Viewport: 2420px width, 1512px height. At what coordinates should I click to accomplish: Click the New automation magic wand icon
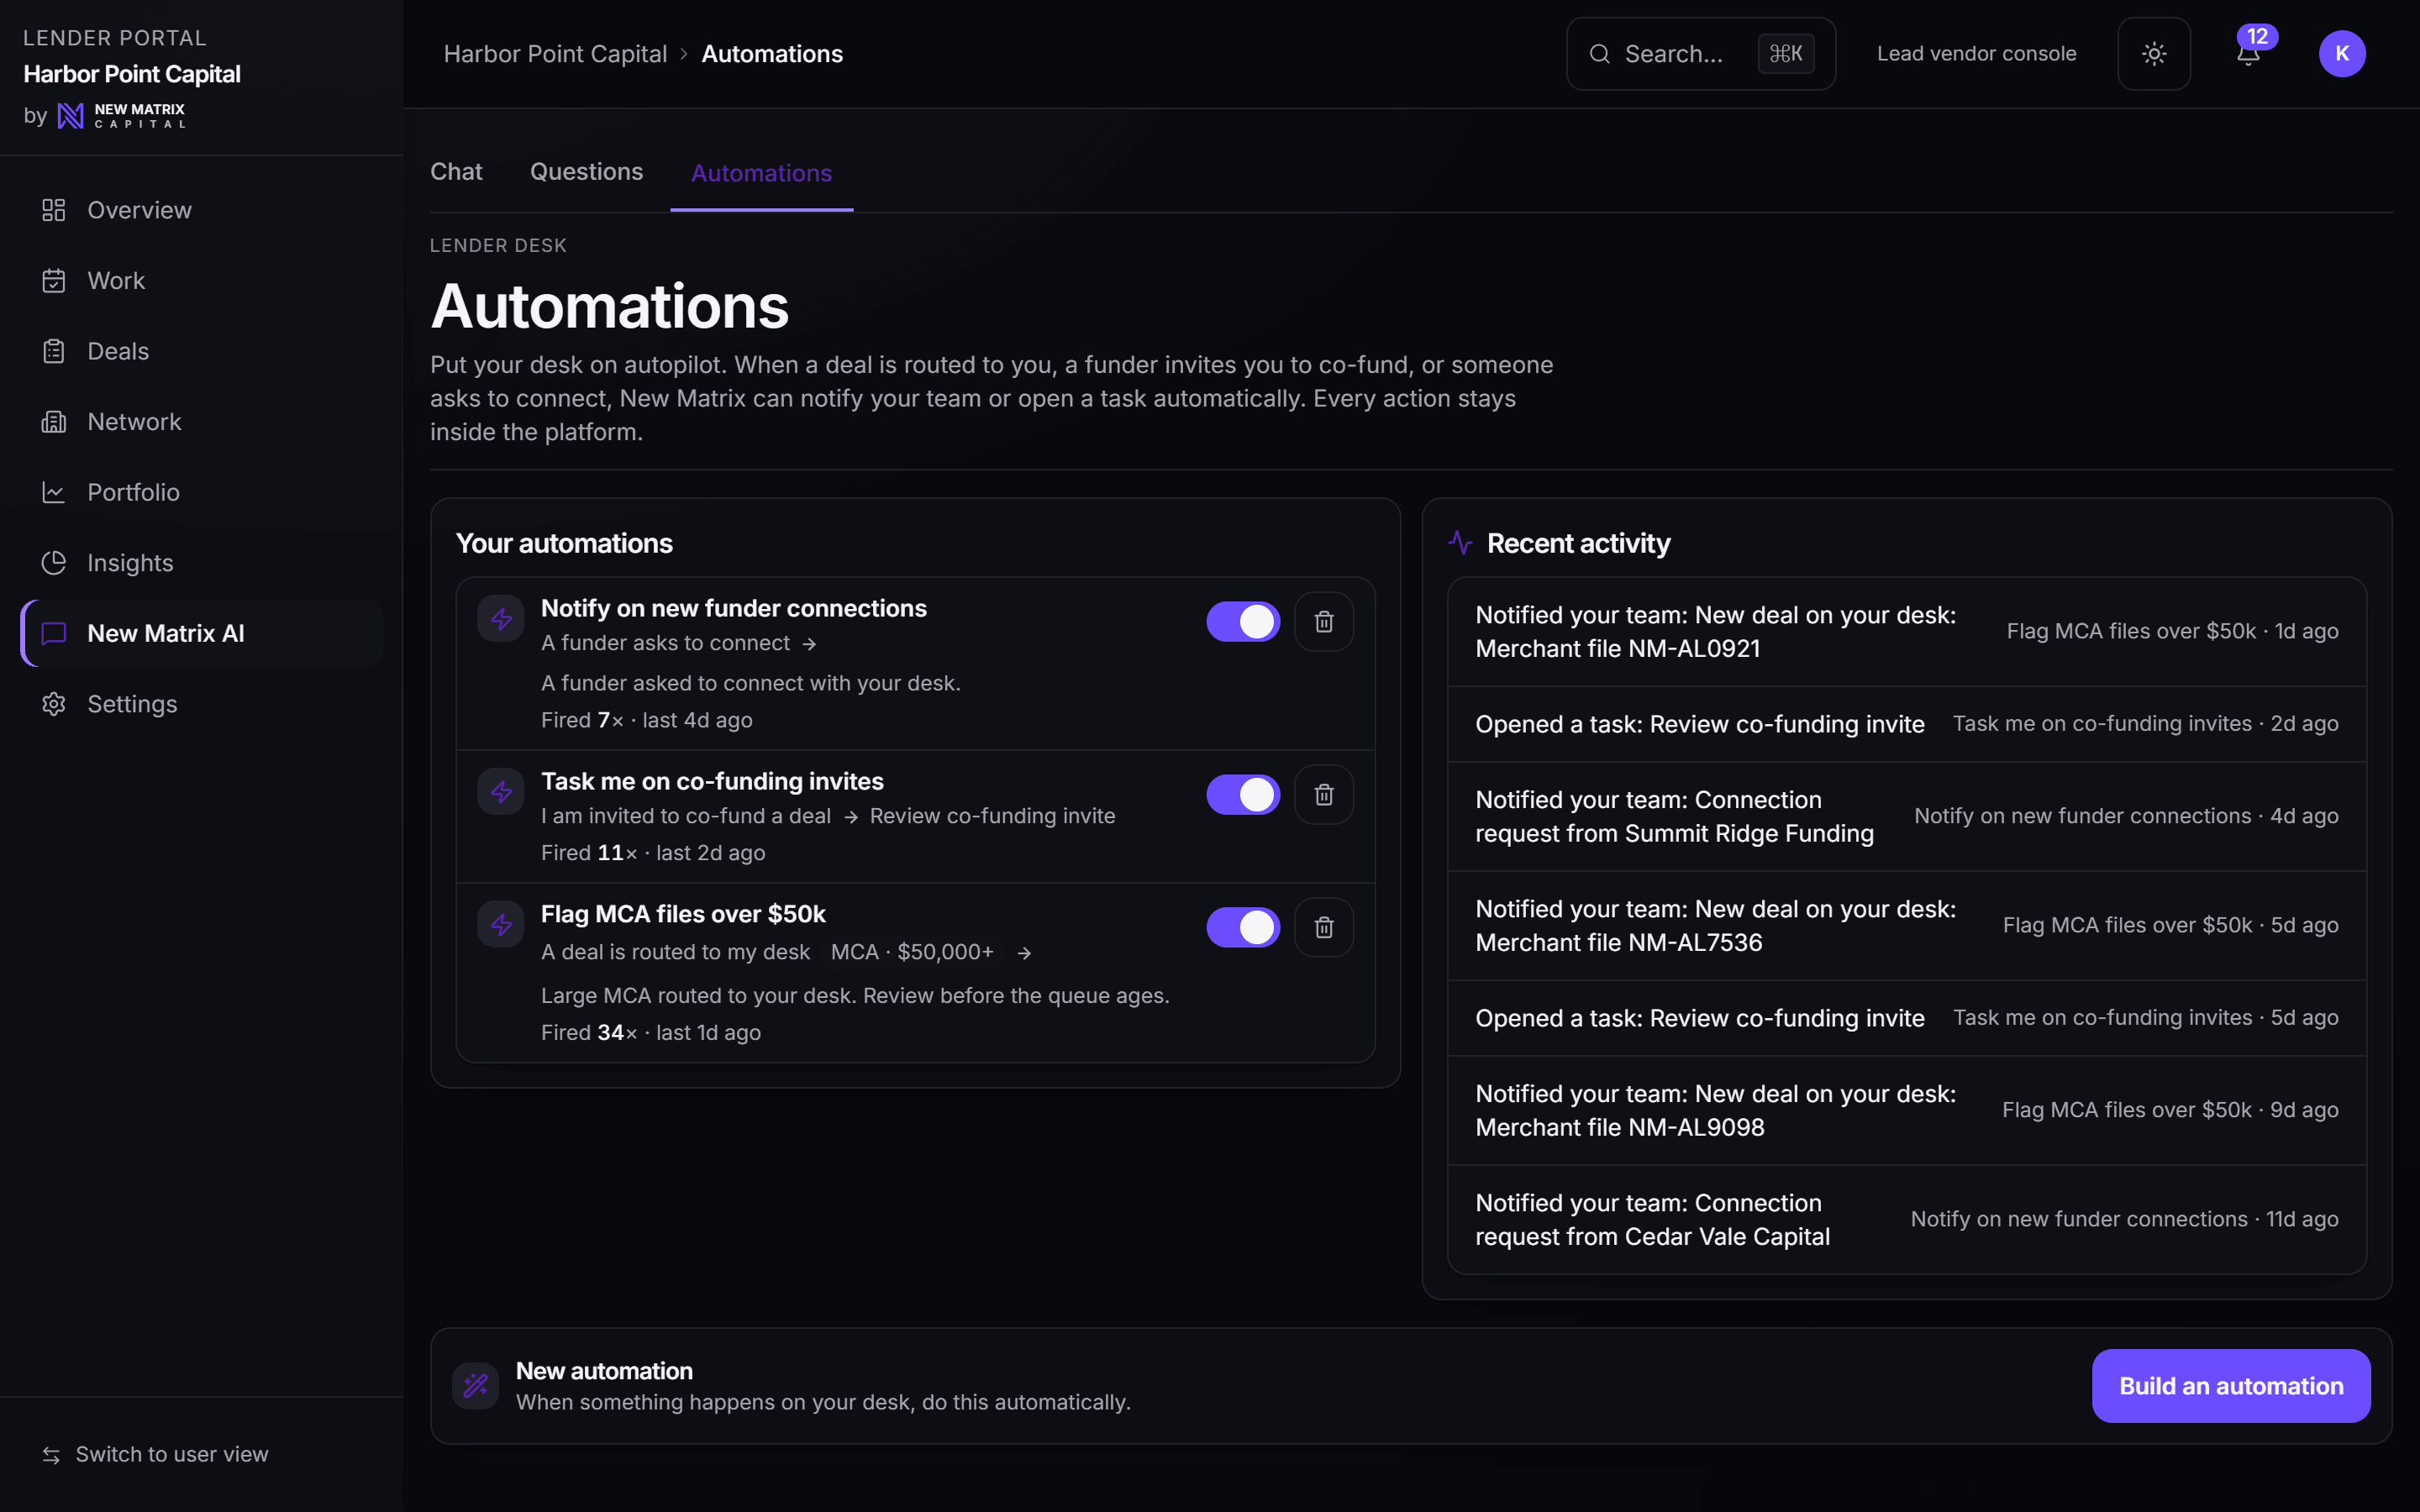coord(476,1386)
